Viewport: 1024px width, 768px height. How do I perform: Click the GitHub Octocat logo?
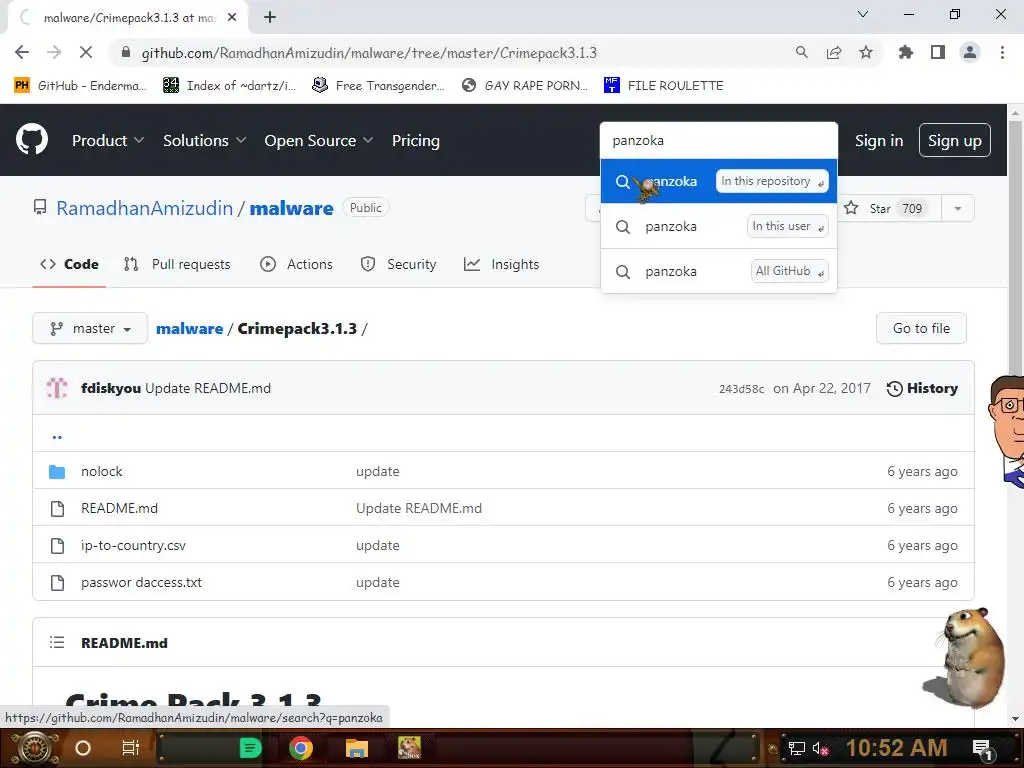31,140
